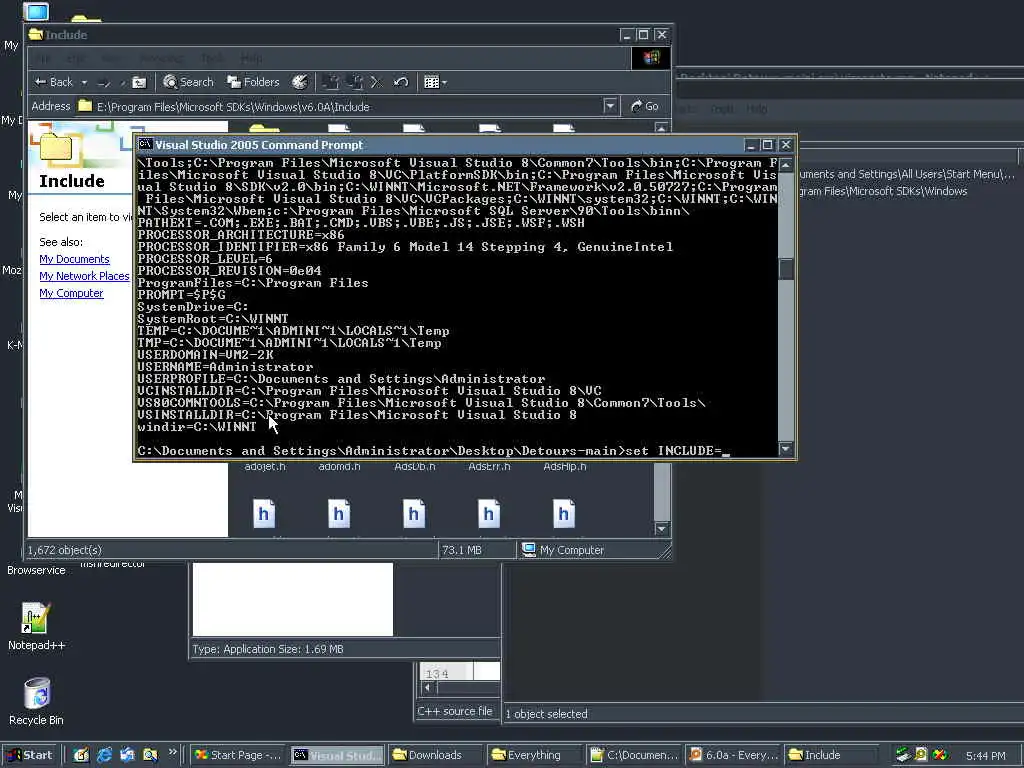Viewport: 1024px width, 768px height.
Task: Click the Go button next to address
Action: (644, 106)
